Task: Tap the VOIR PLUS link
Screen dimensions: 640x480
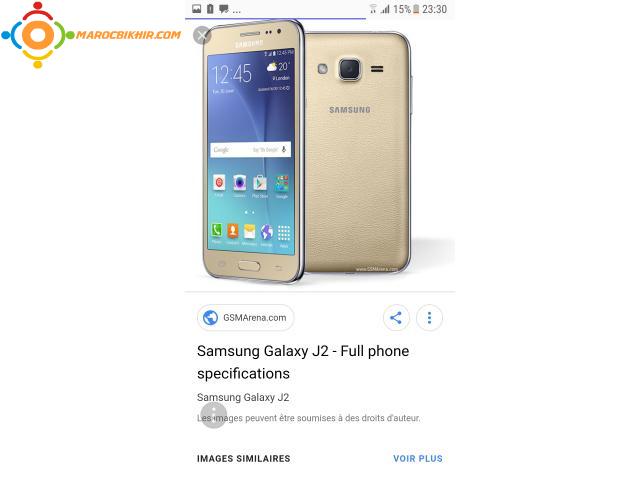Action: click(418, 458)
